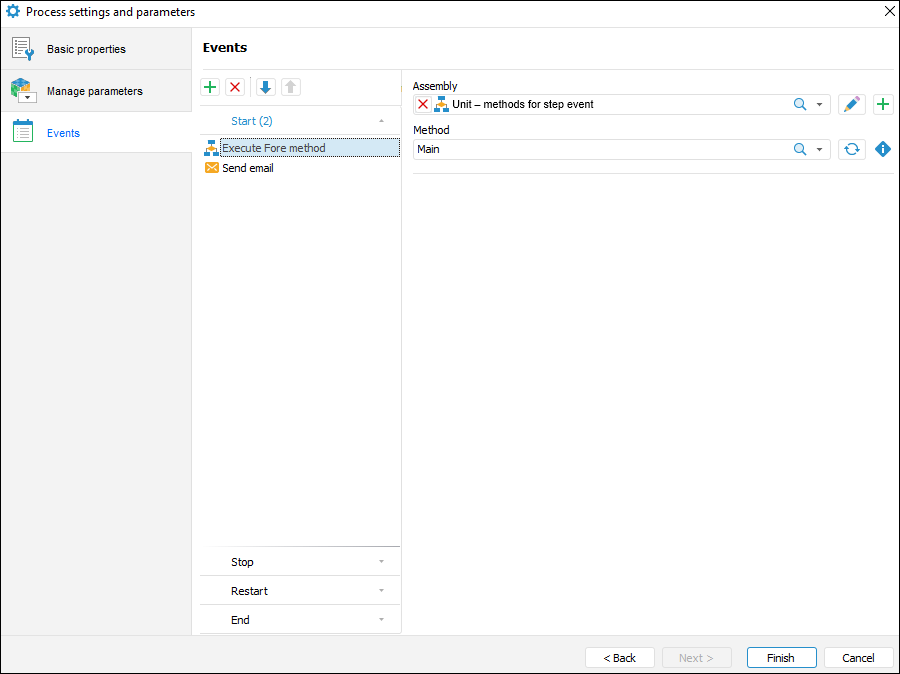Go to previous page with Back
This screenshot has height=674, width=900.
pyautogui.click(x=620, y=658)
